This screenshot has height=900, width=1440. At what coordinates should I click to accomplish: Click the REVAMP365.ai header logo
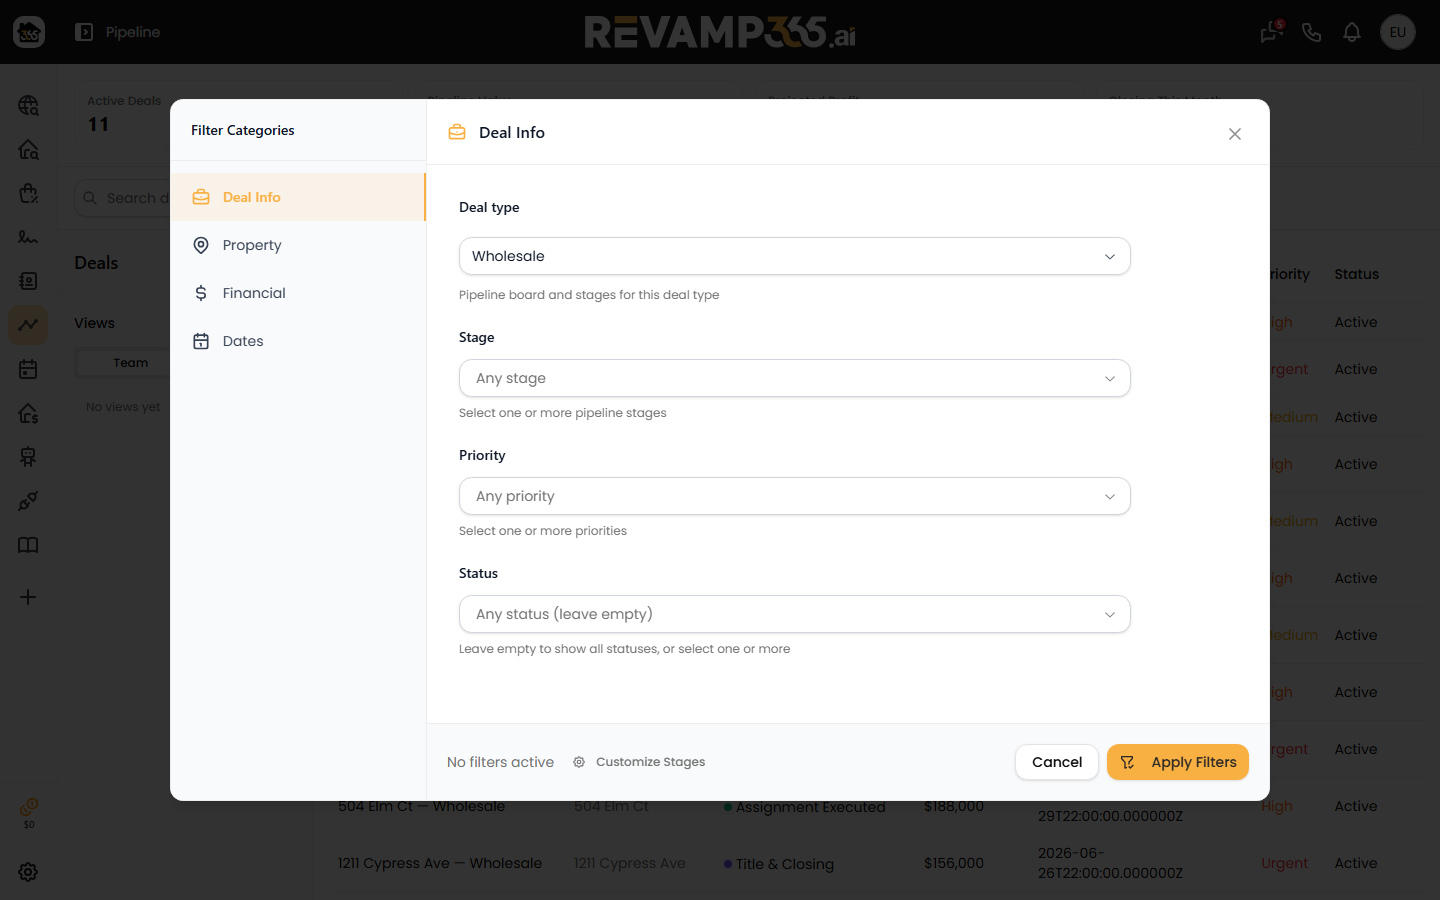click(720, 32)
